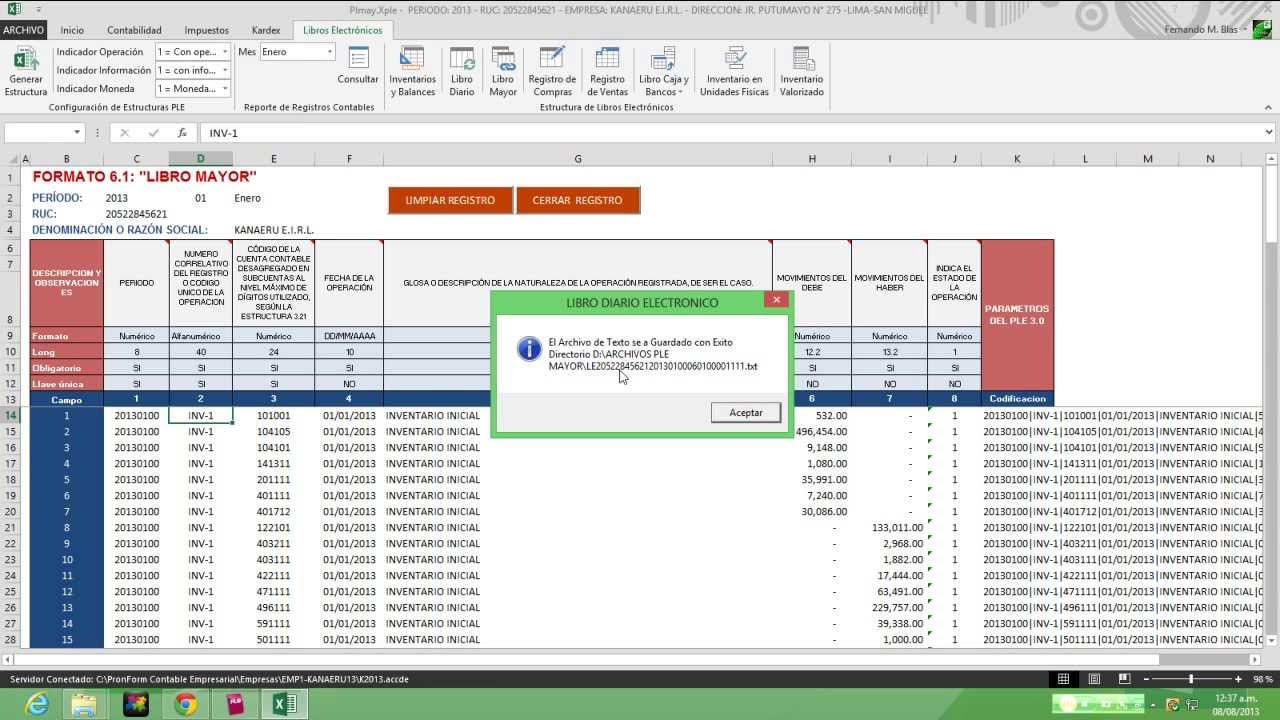
Task: Open ARCHIVO menu
Action: pos(23,30)
